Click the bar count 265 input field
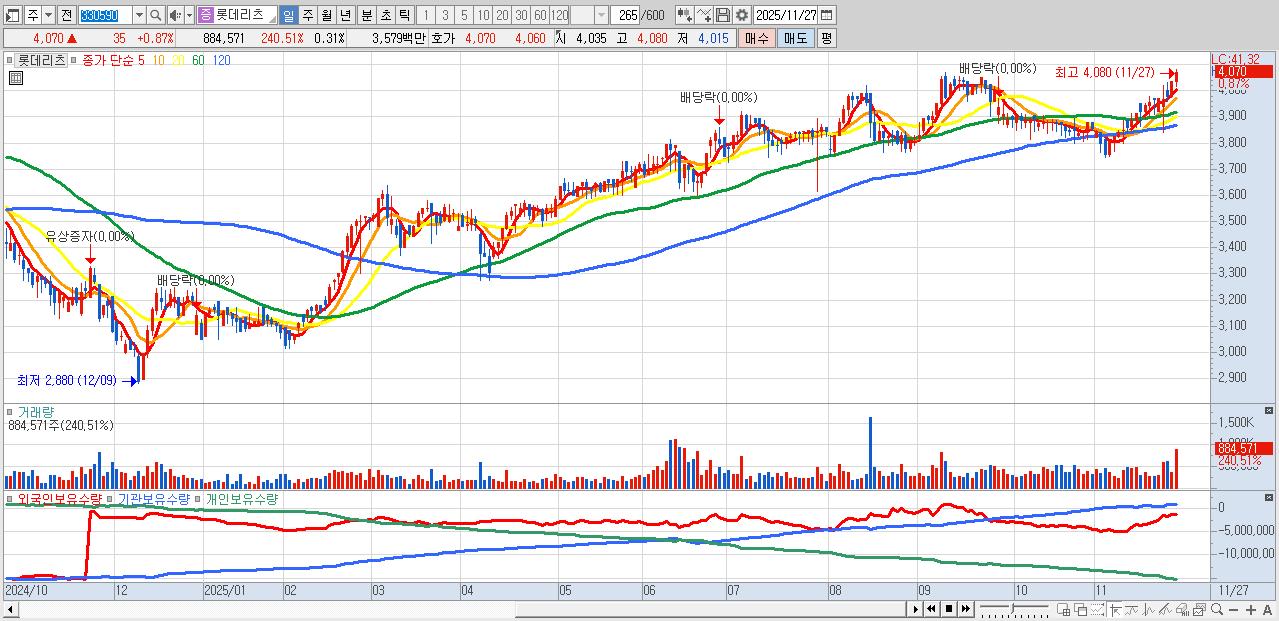Viewport: 1279px width, 621px height. [x=625, y=15]
